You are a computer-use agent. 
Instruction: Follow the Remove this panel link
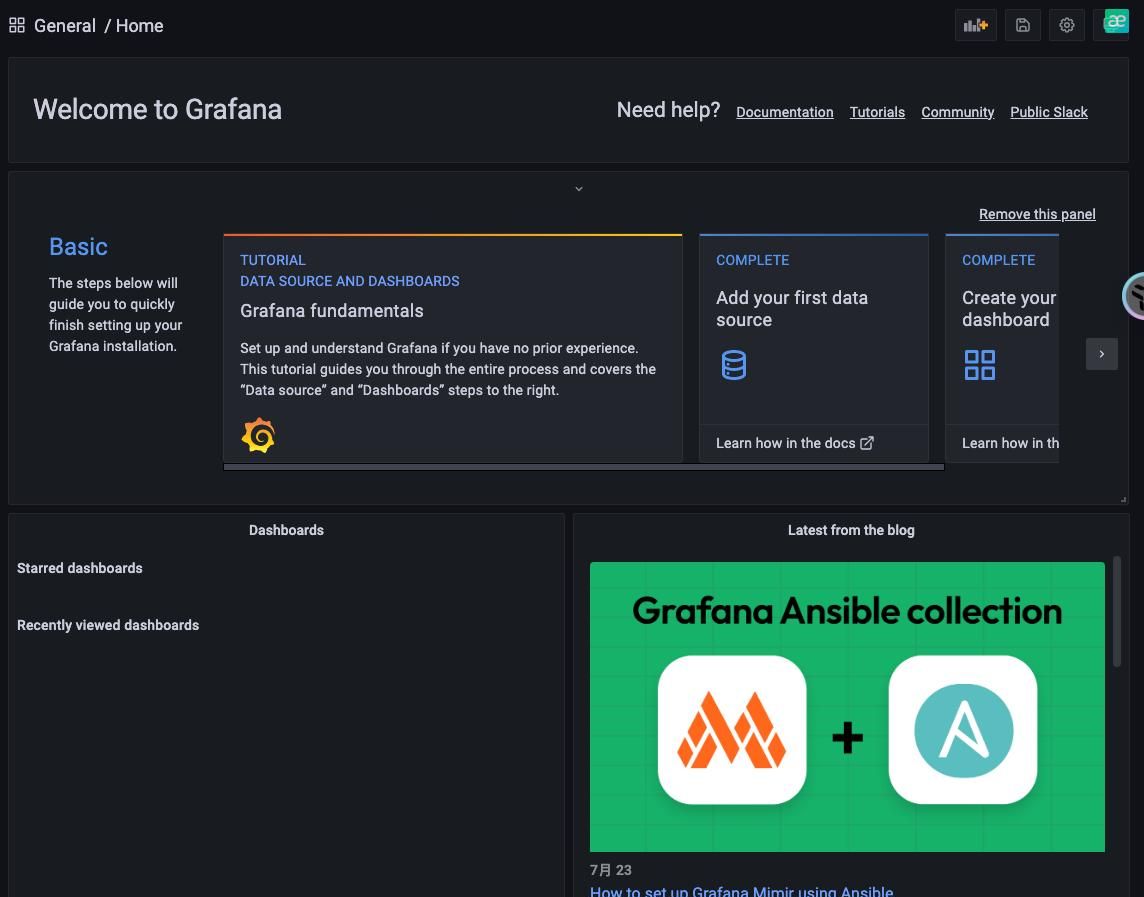point(1037,214)
